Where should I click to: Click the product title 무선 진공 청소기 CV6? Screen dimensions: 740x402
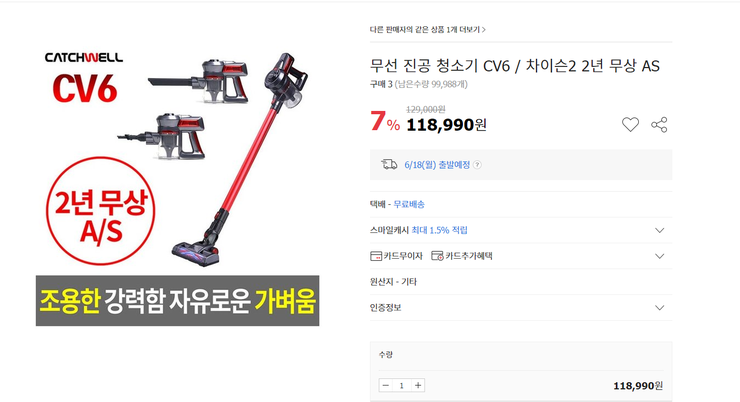[x=514, y=66]
